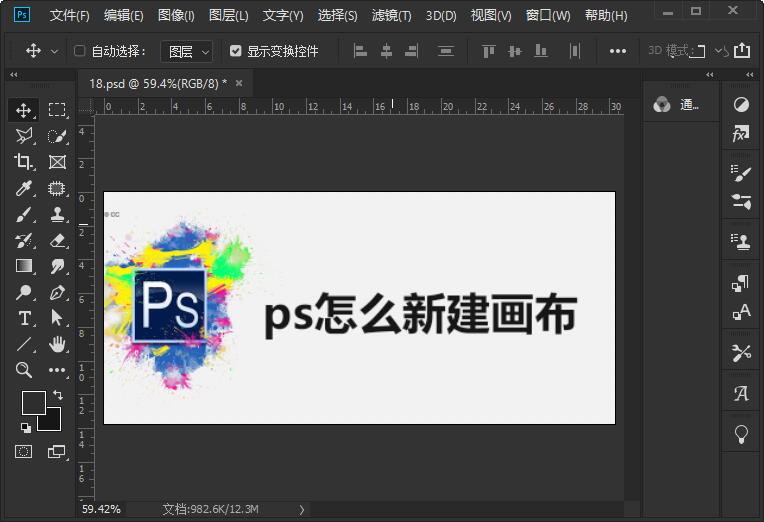This screenshot has height=522, width=764.
Task: Select the Crop tool
Action: point(23,162)
